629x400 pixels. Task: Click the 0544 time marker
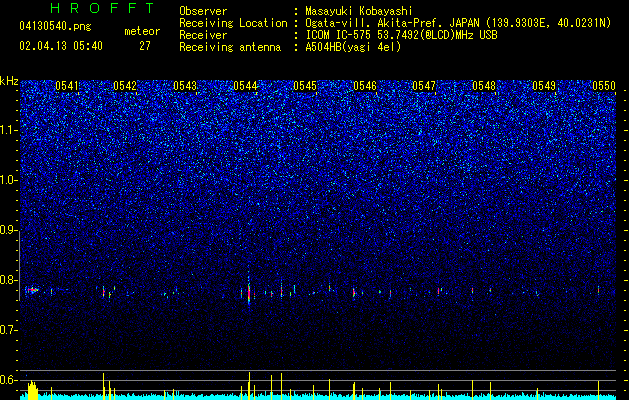(245, 86)
